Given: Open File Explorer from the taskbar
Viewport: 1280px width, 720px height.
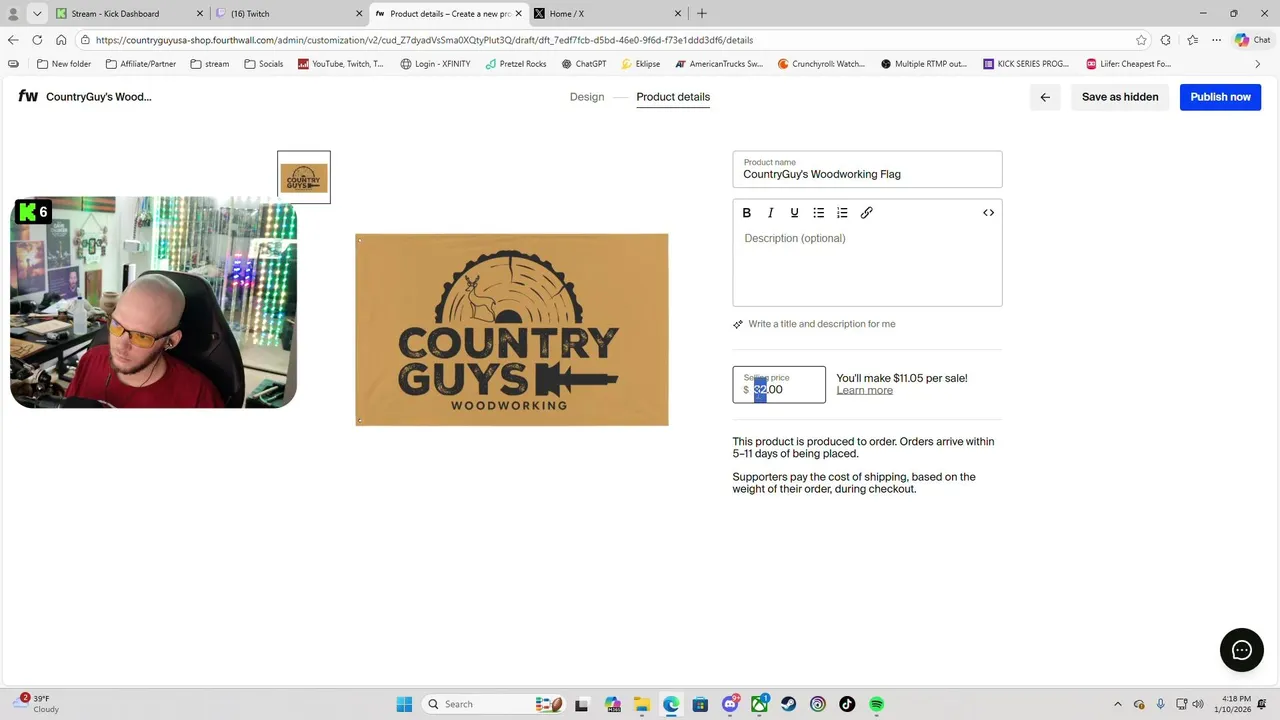Looking at the screenshot, I should [641, 704].
